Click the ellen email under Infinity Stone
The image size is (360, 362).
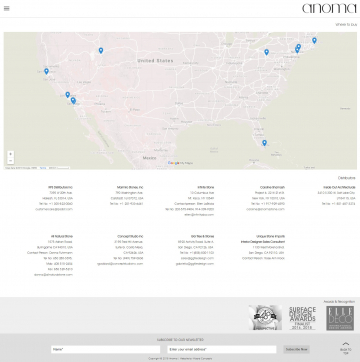tap(199, 214)
